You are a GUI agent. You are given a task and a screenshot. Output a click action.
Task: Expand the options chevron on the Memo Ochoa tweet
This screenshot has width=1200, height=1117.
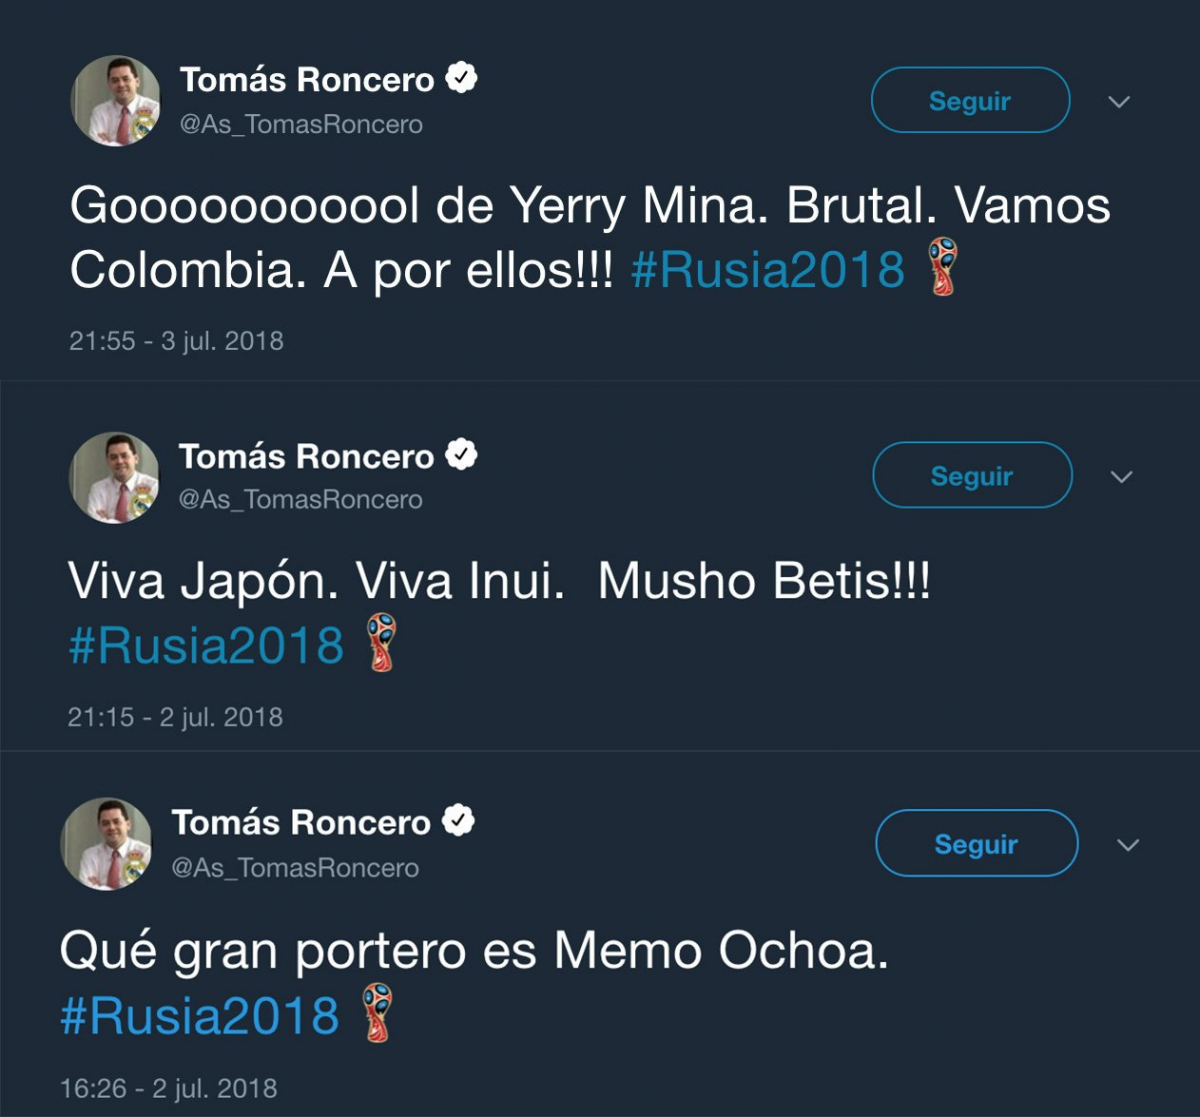tap(1128, 846)
